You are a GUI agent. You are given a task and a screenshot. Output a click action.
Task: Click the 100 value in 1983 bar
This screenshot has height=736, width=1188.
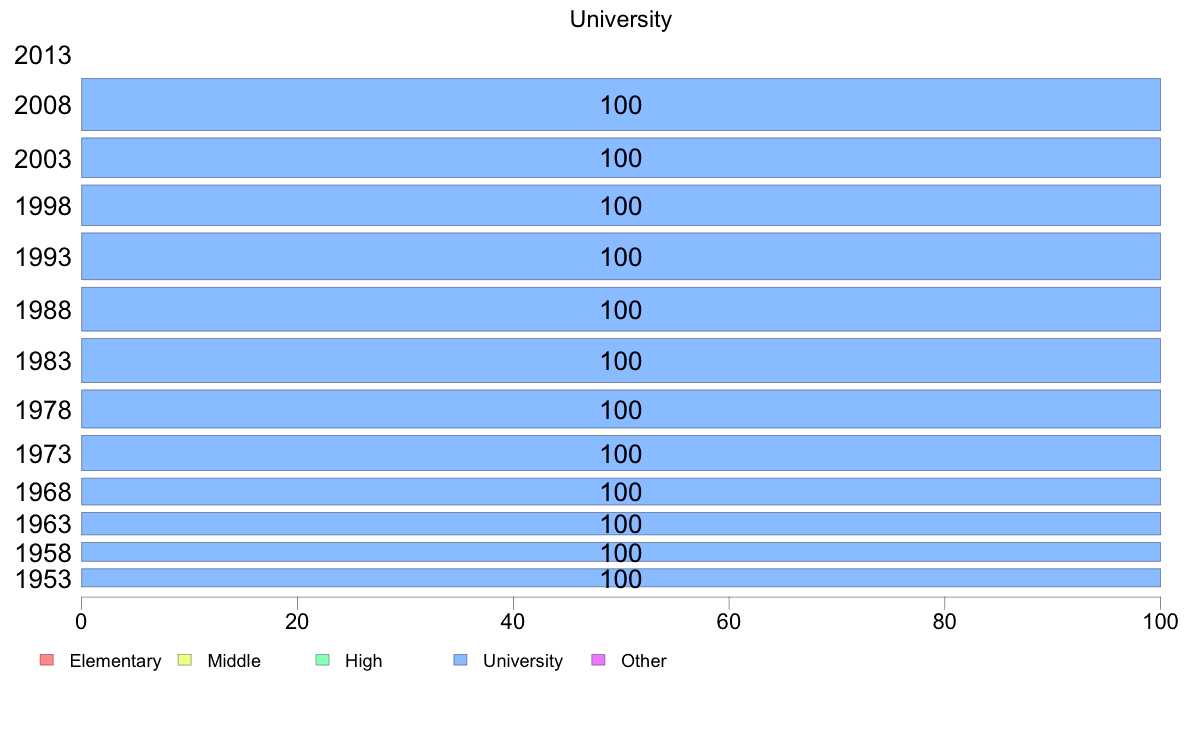coord(621,361)
